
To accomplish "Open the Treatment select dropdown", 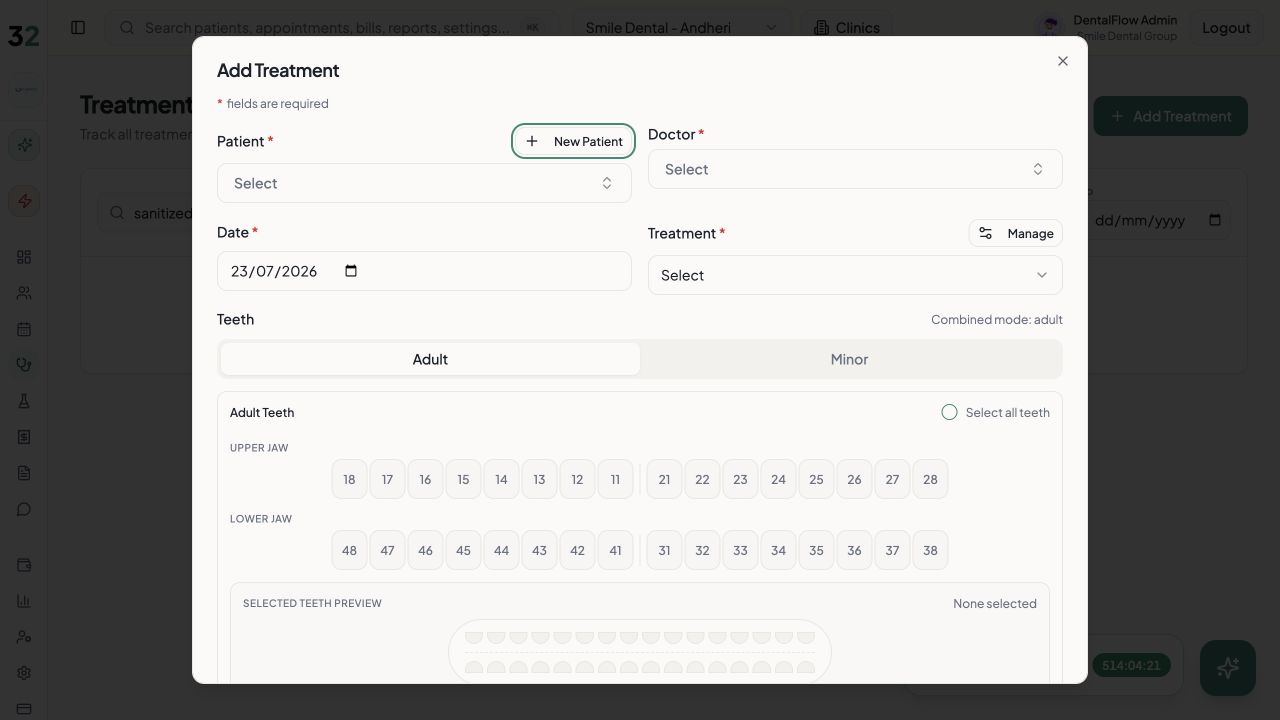I will coord(855,275).
